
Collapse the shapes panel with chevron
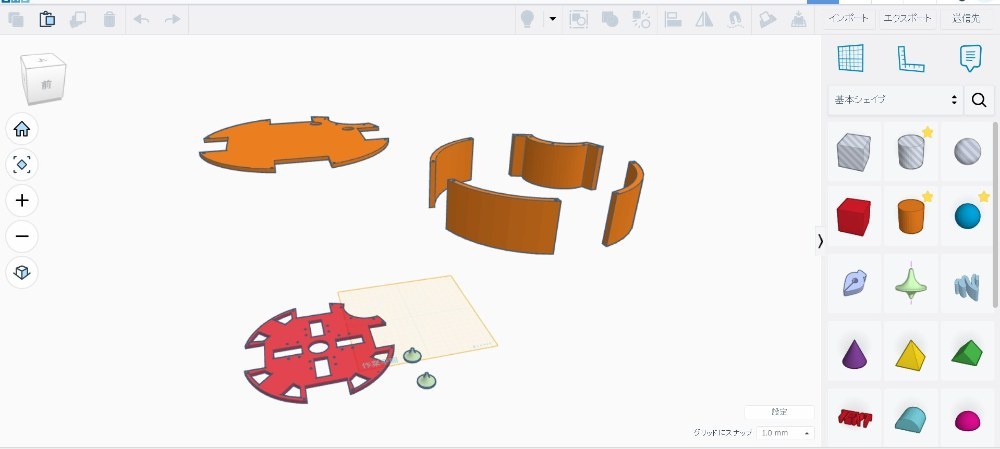click(x=820, y=241)
